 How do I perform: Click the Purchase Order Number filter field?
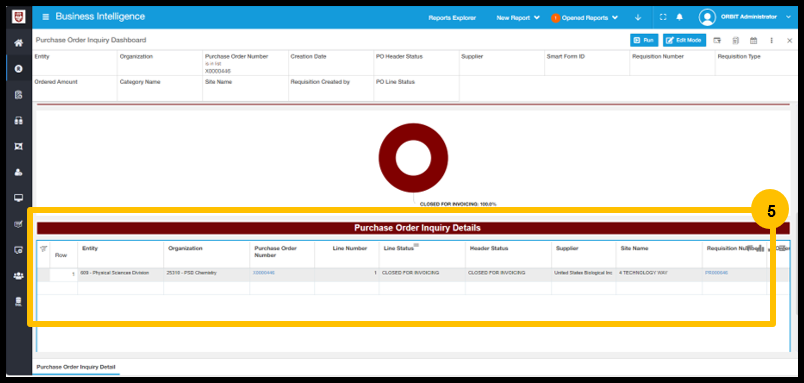click(246, 63)
